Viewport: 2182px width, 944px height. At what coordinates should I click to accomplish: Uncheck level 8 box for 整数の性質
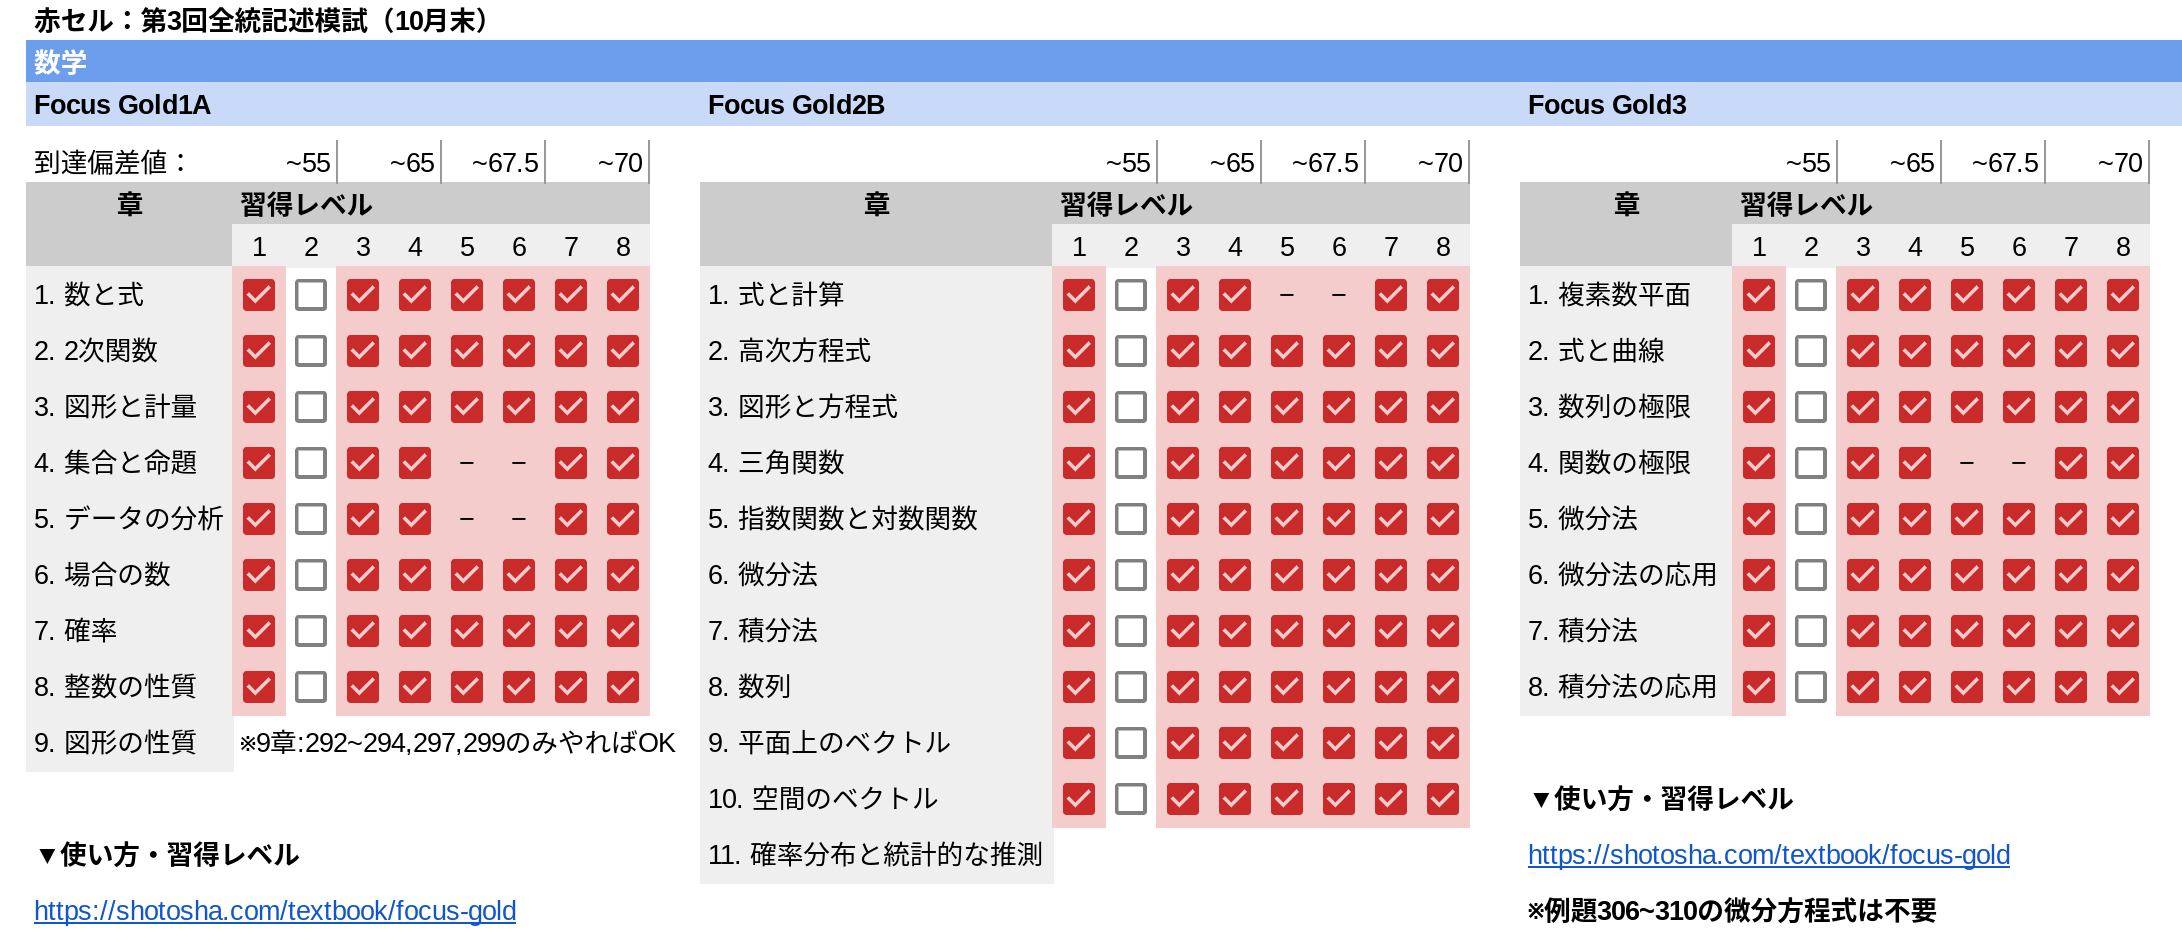point(623,687)
